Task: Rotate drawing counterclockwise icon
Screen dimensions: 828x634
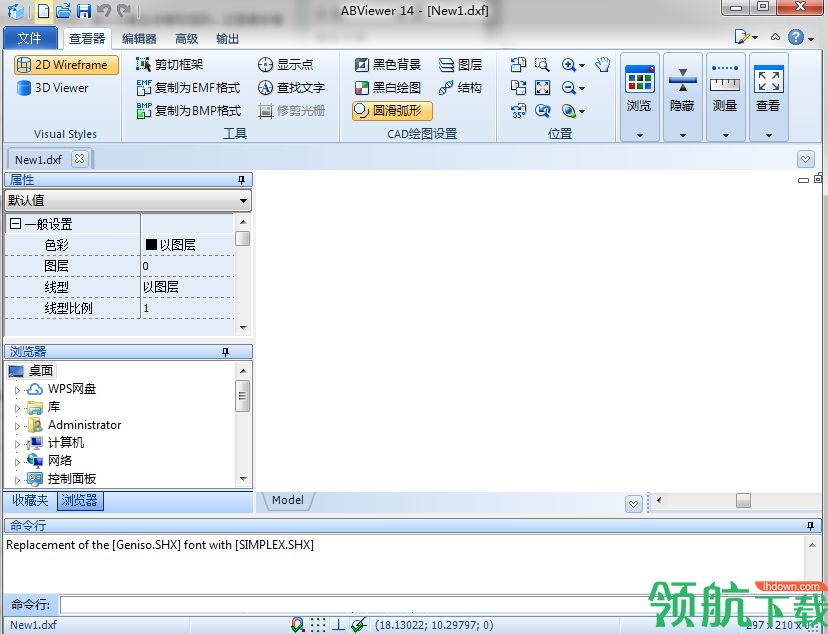Action: (x=518, y=64)
